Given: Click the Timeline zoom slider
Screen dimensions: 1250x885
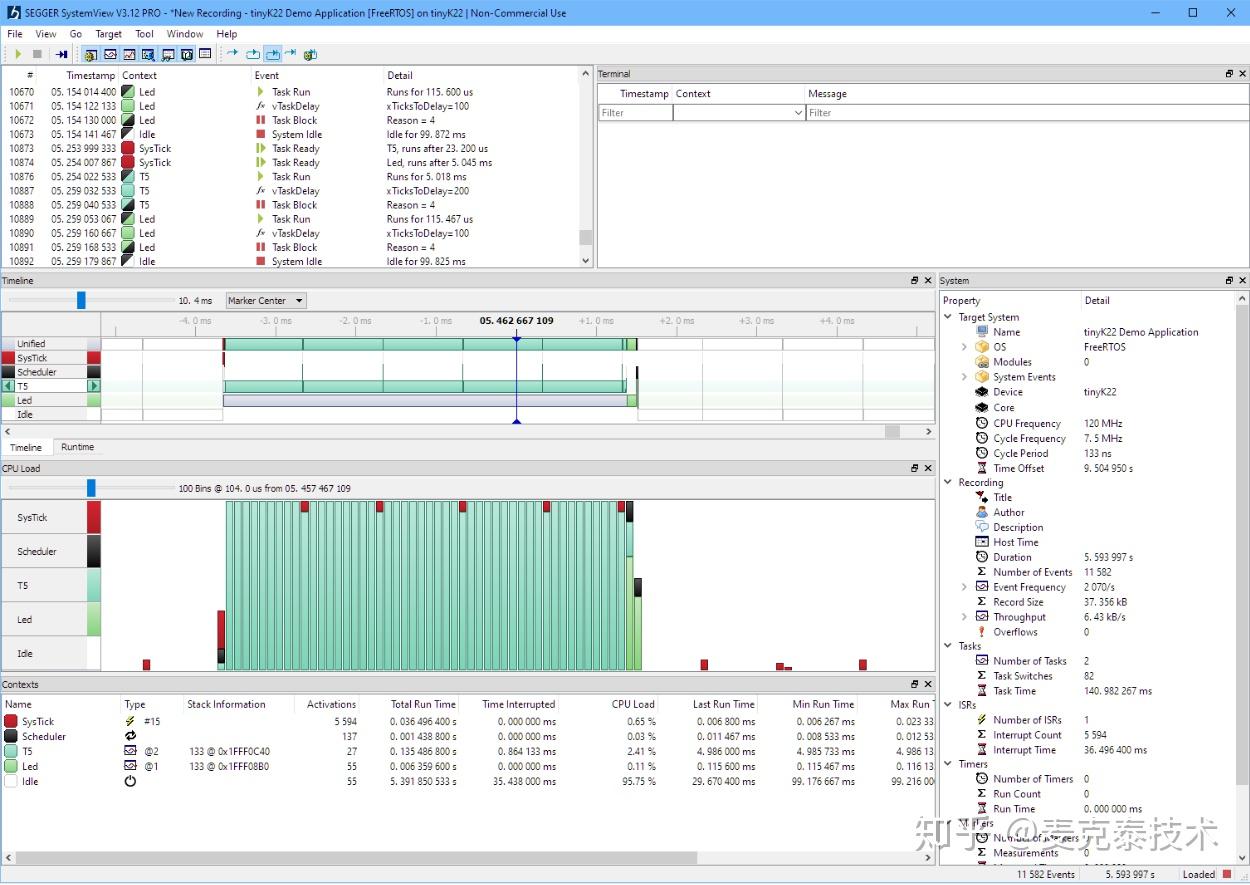Looking at the screenshot, I should point(83,299).
